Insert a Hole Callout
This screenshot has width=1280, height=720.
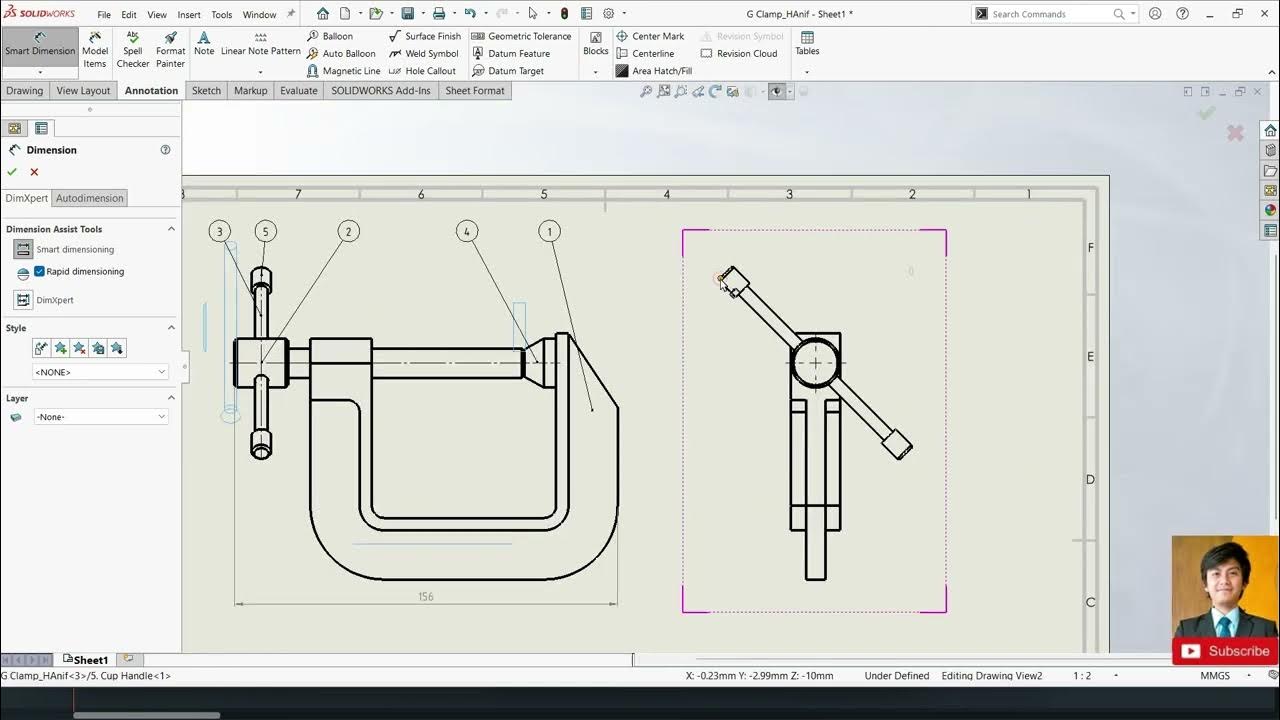(x=422, y=71)
